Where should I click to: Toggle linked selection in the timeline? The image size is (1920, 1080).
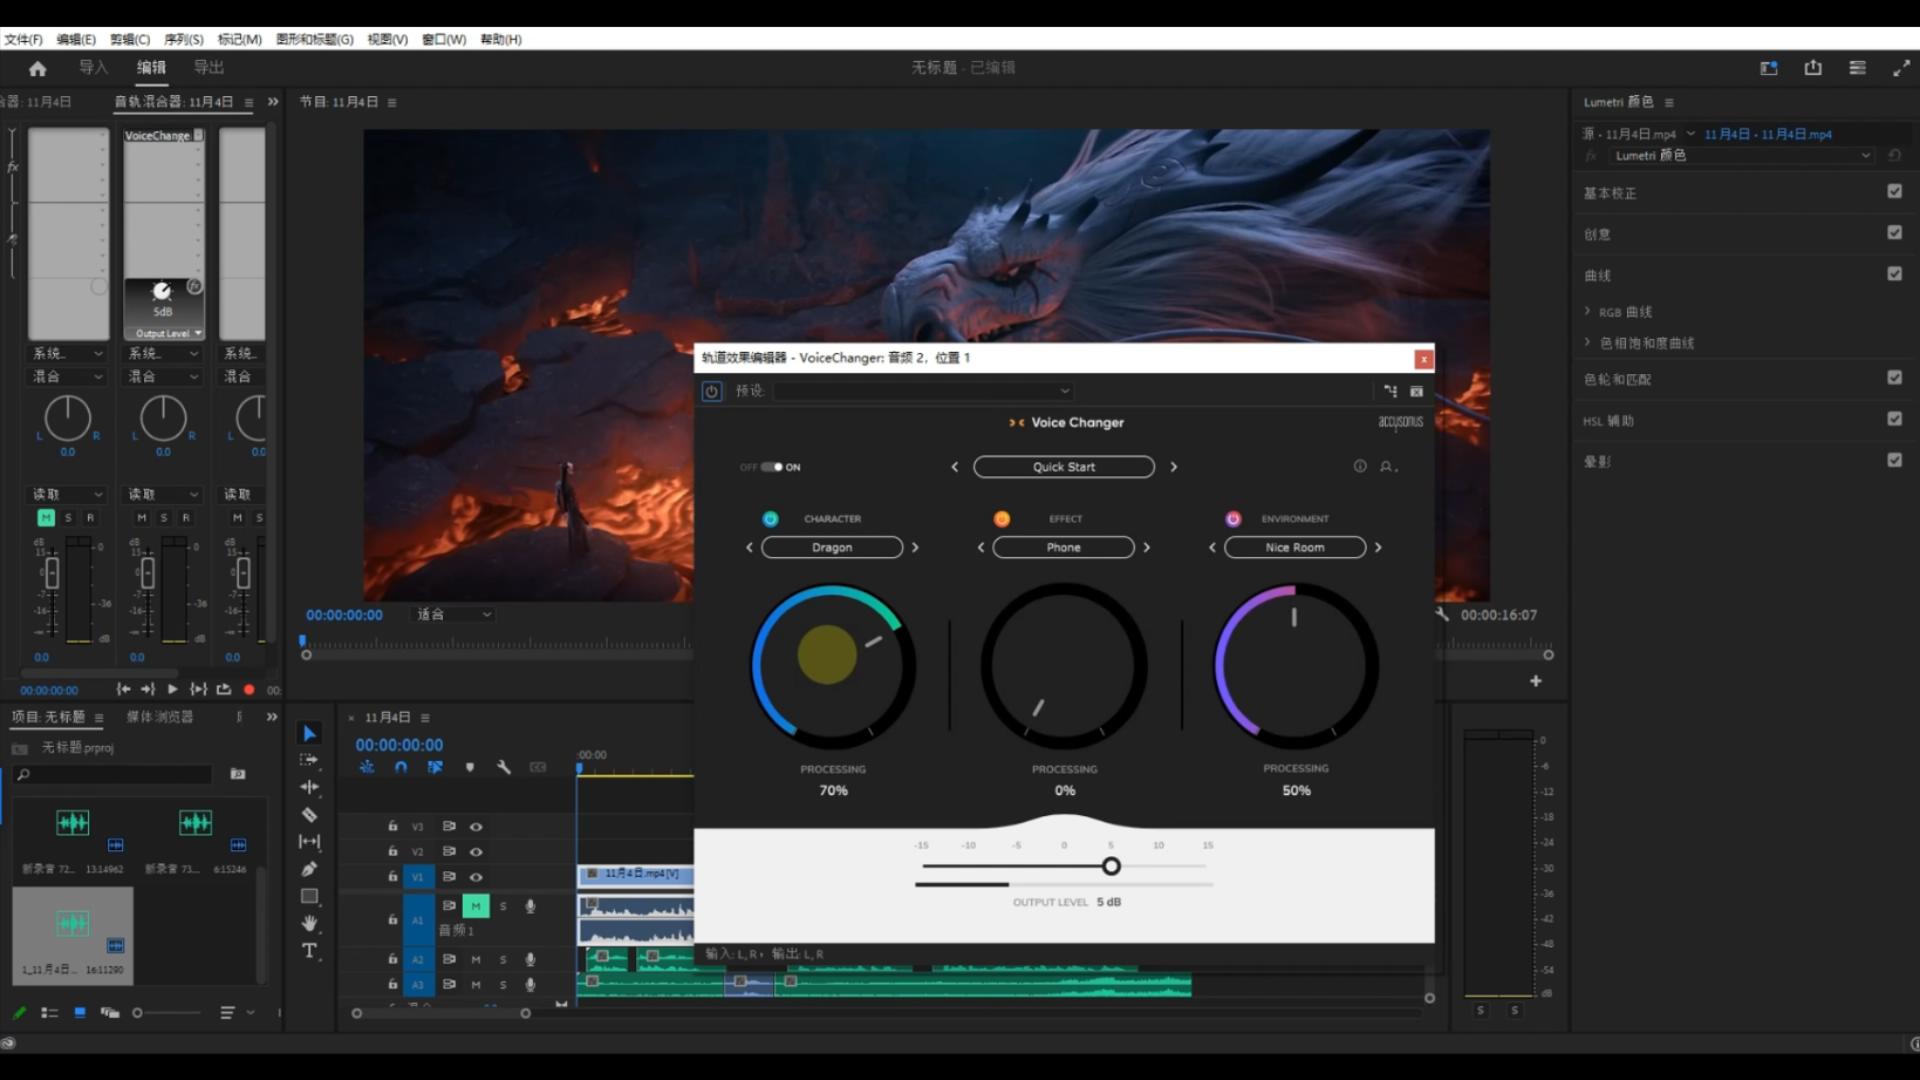435,767
